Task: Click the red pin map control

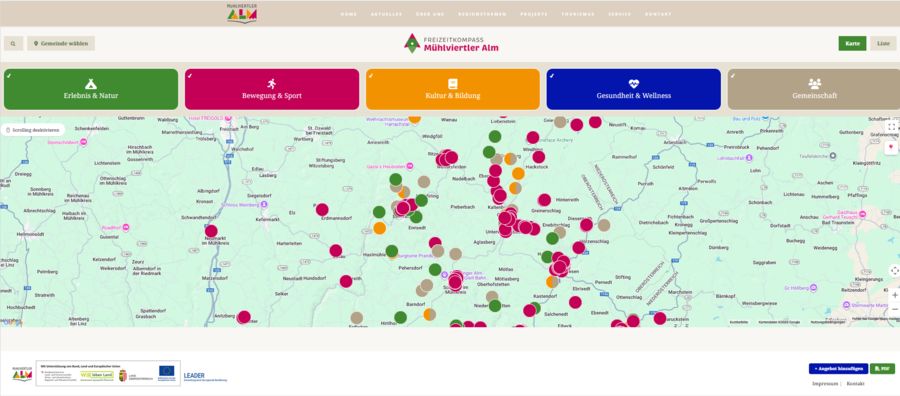Action: pos(891,147)
